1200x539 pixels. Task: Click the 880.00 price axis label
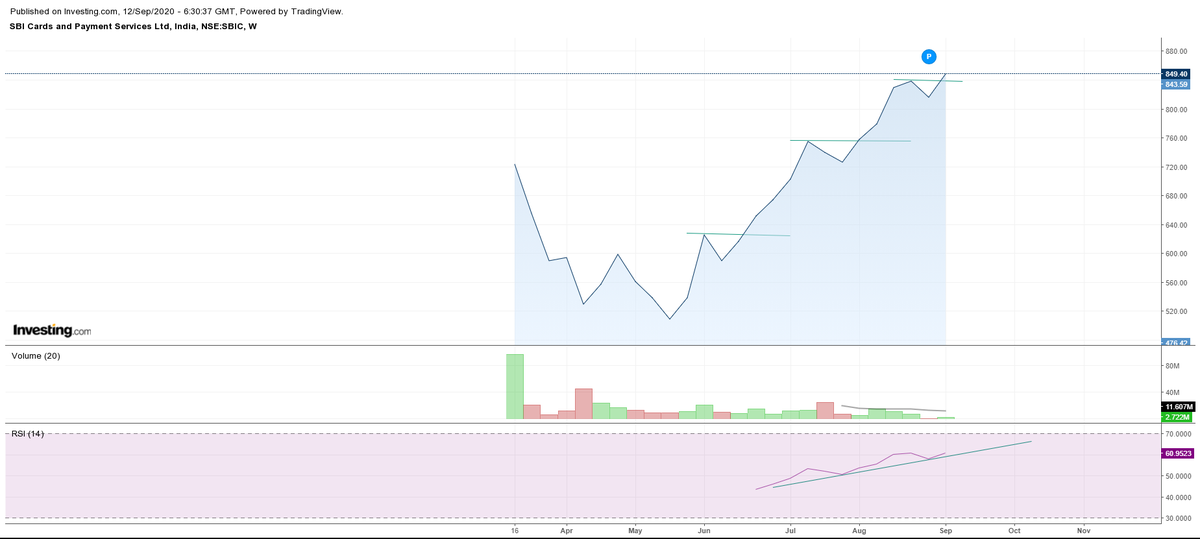click(x=1176, y=51)
